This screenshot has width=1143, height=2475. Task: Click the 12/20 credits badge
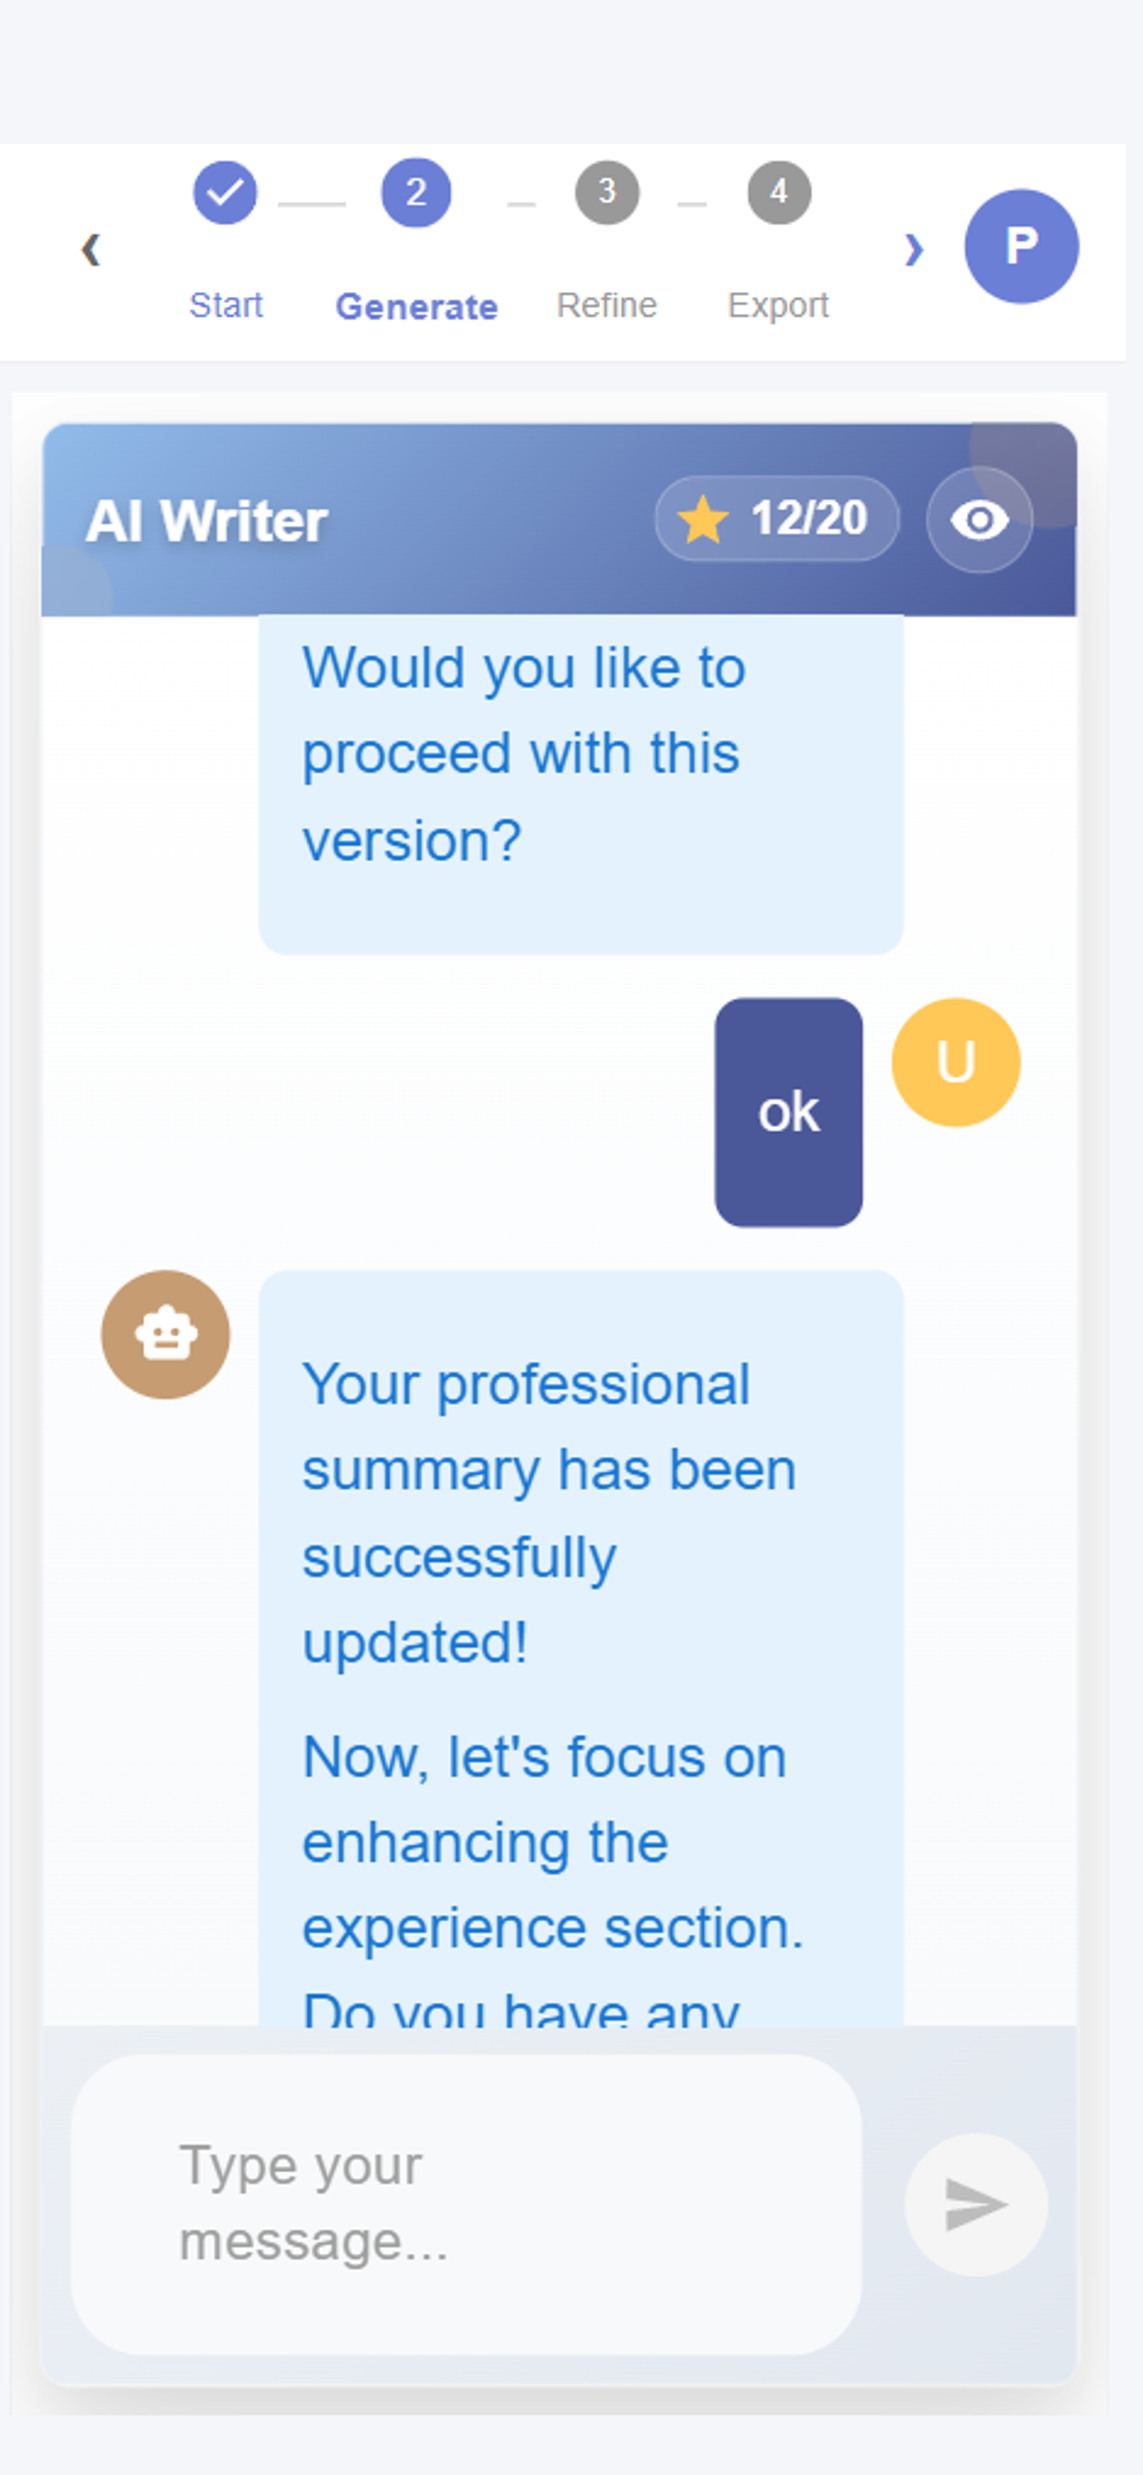click(x=777, y=519)
